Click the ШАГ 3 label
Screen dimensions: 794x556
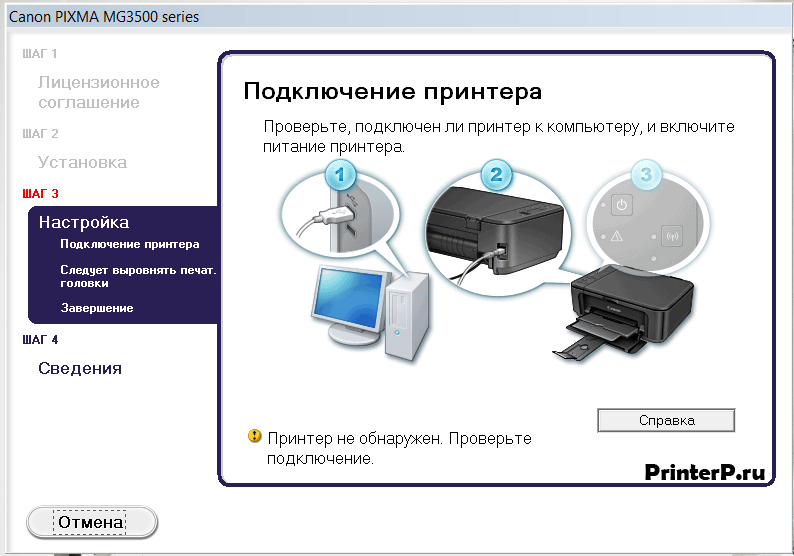[41, 194]
